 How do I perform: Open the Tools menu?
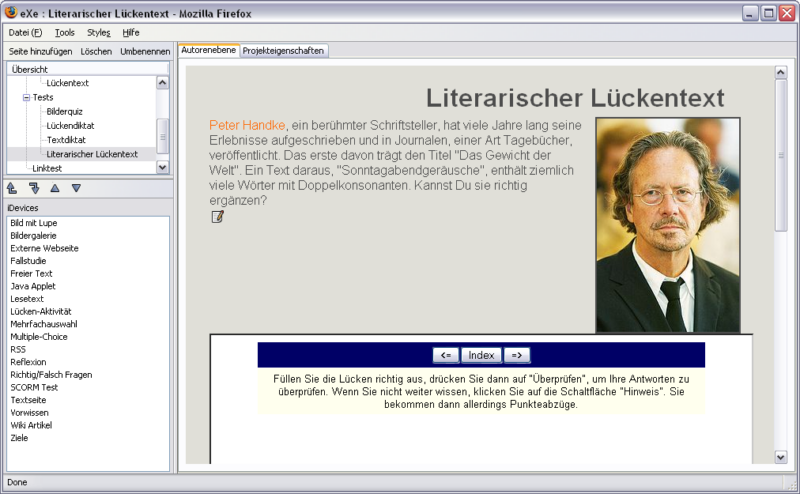click(65, 33)
